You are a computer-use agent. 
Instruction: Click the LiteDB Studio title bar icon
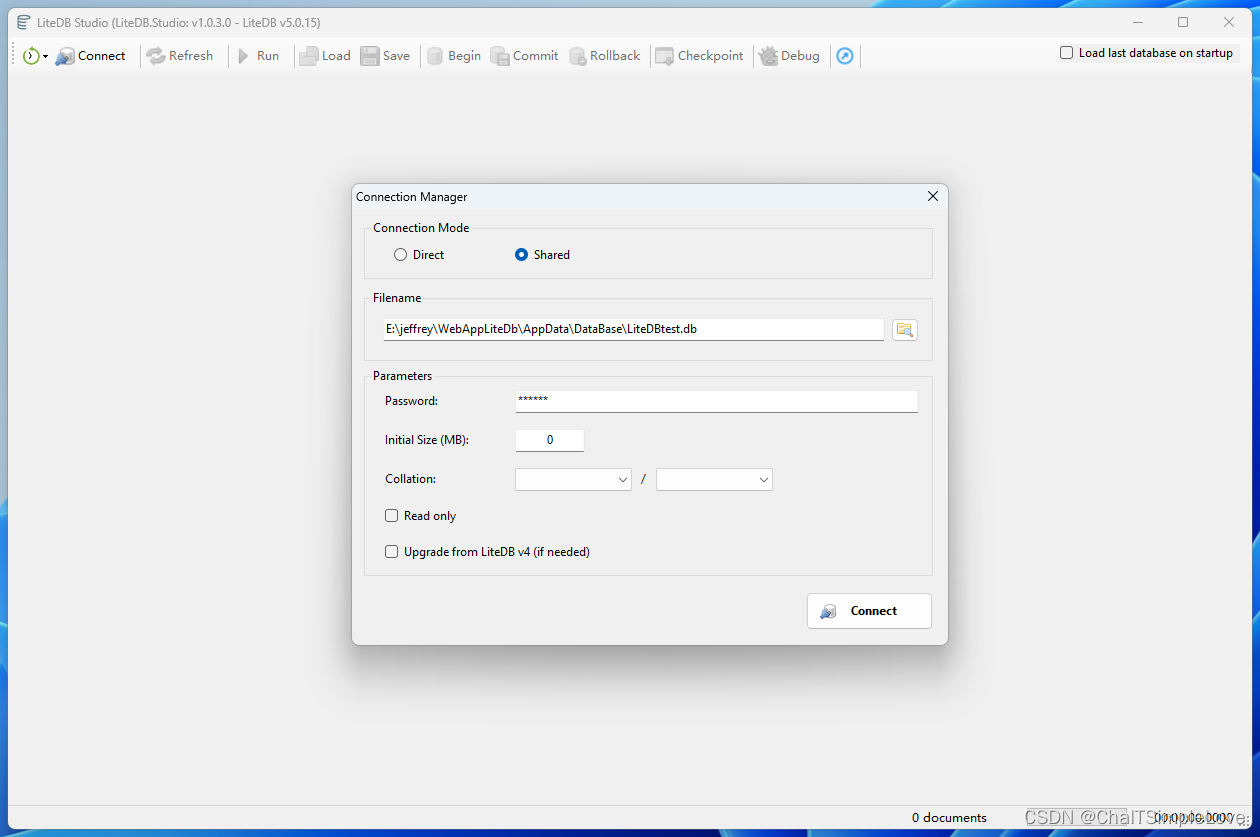pyautogui.click(x=23, y=22)
